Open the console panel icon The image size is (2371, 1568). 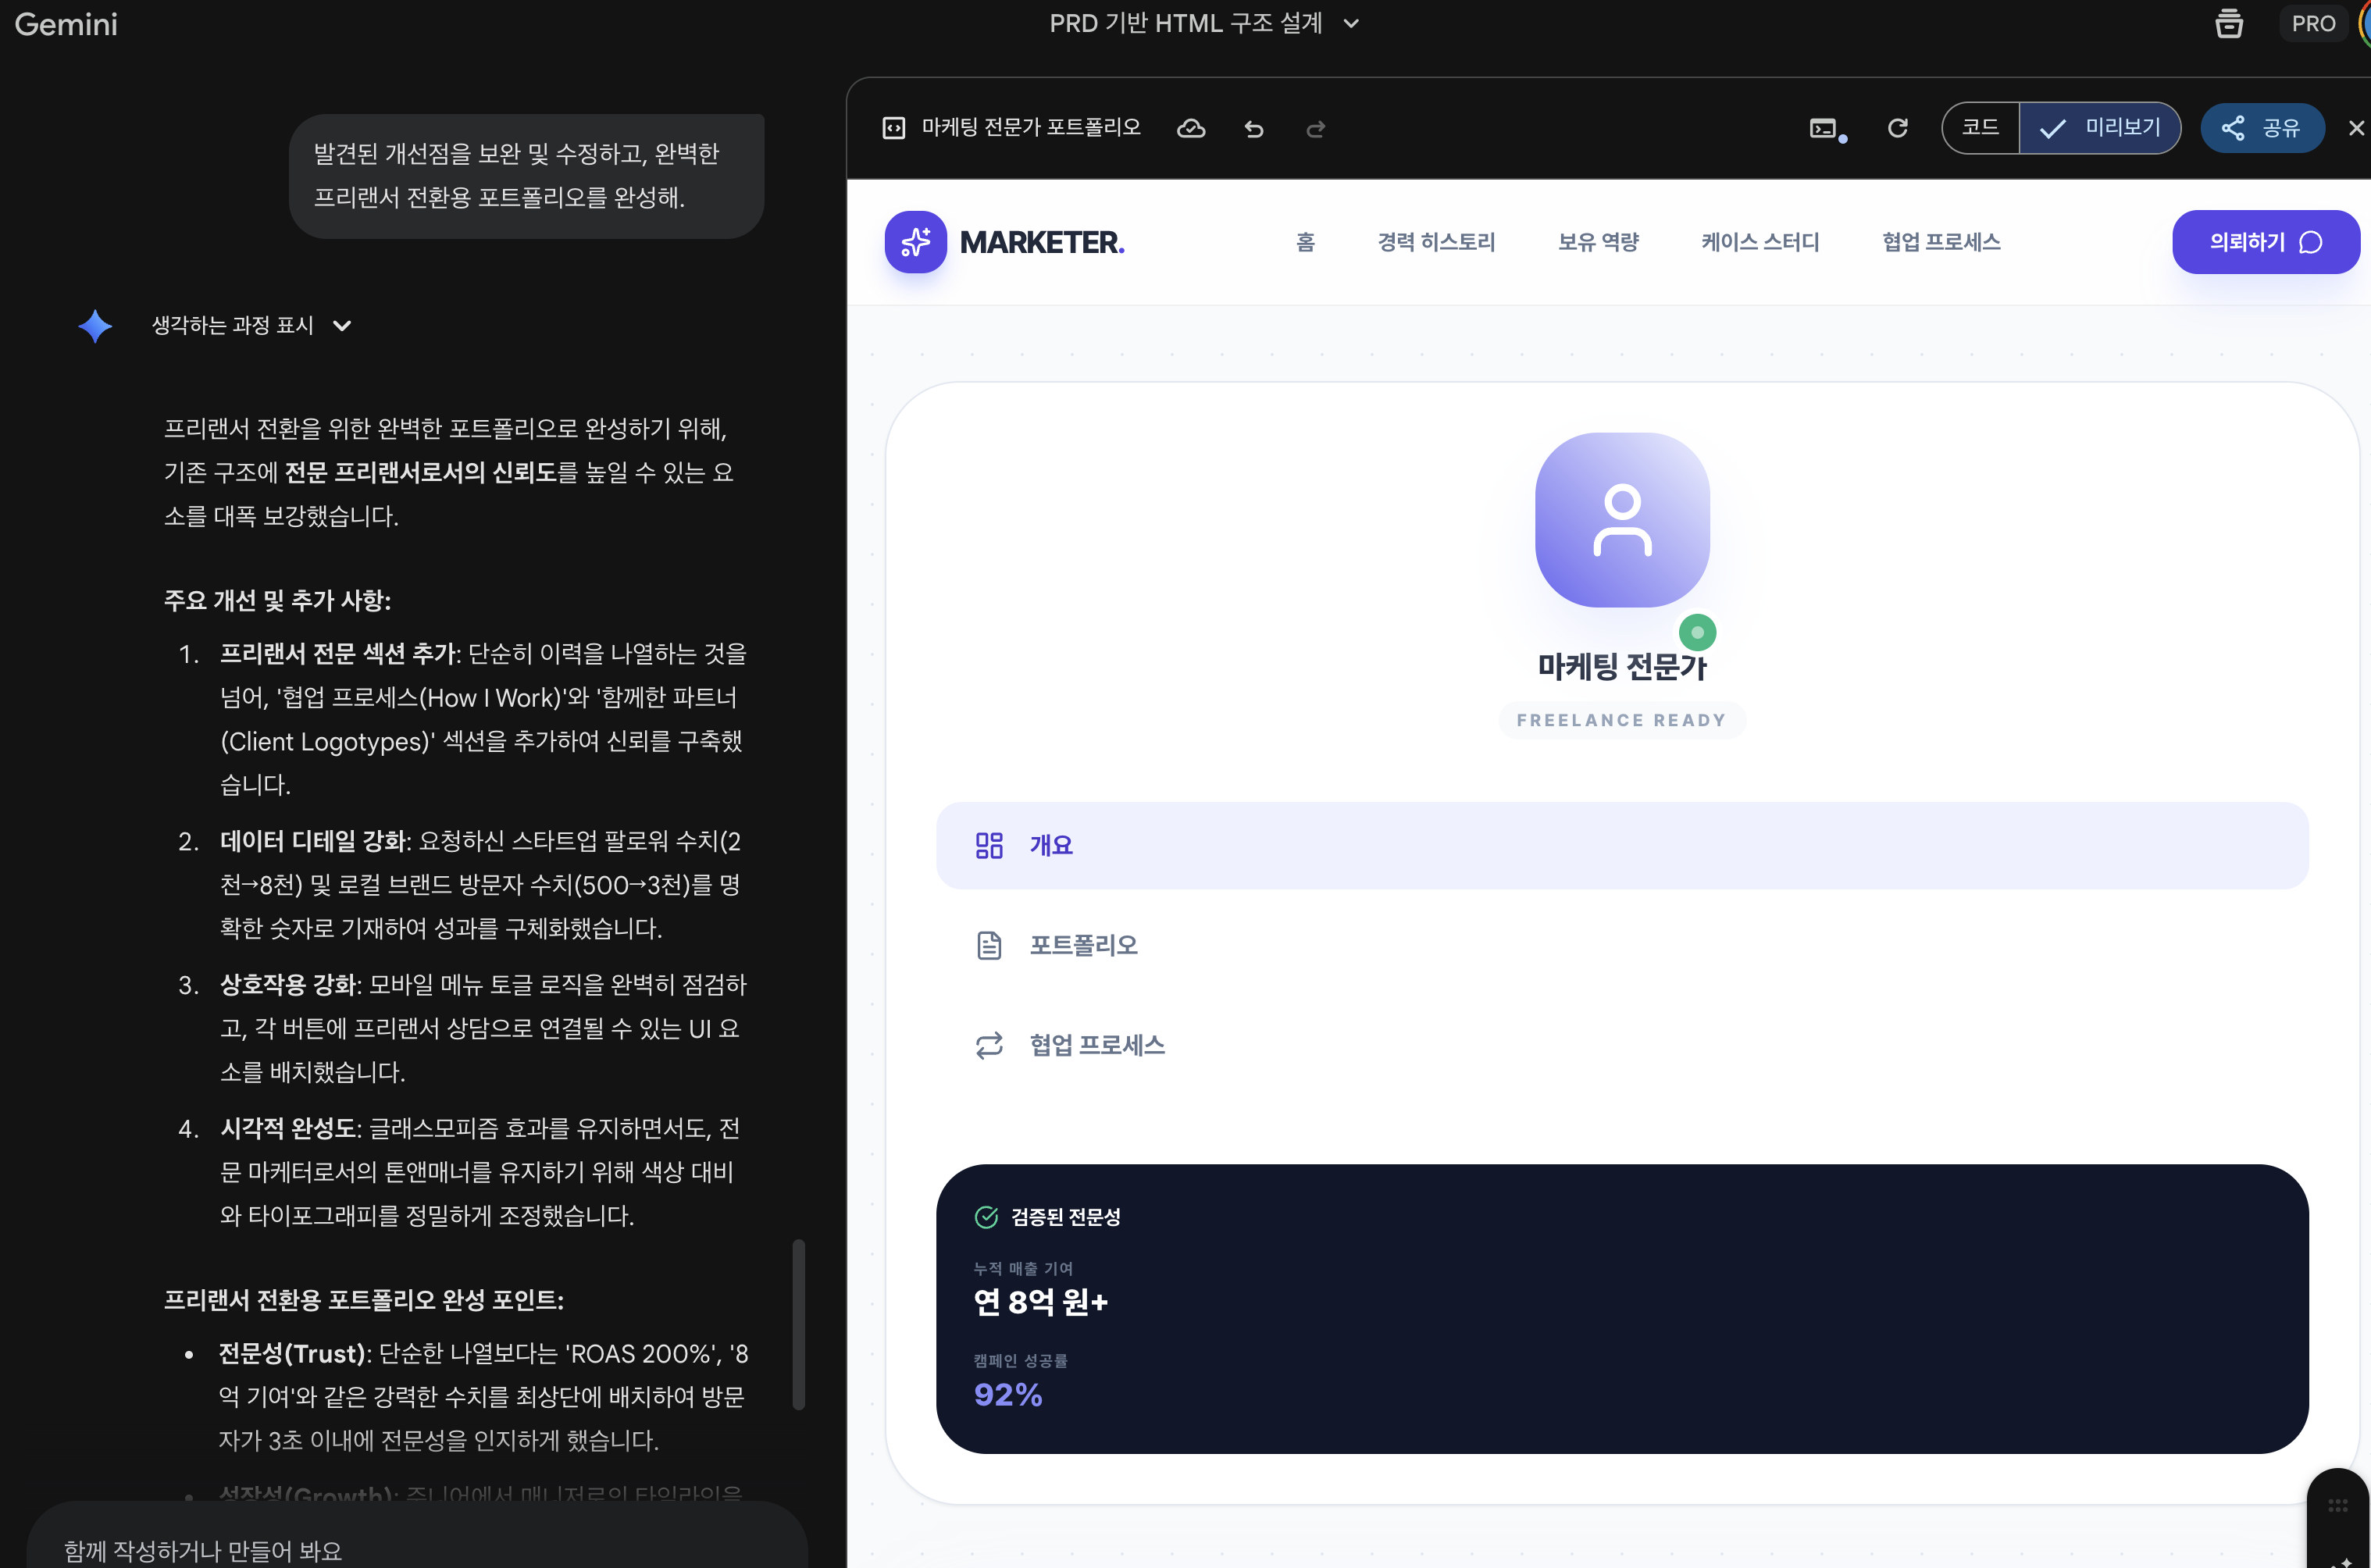click(1824, 128)
